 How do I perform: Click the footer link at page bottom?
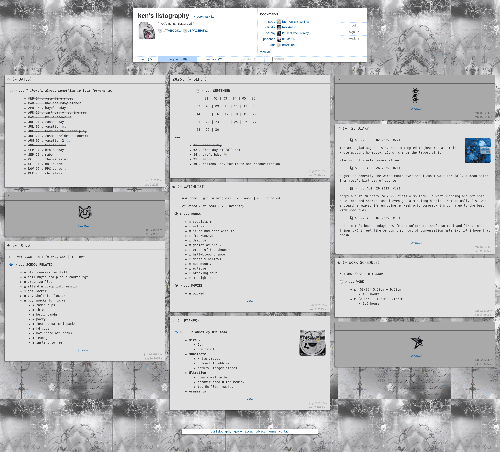(250, 431)
